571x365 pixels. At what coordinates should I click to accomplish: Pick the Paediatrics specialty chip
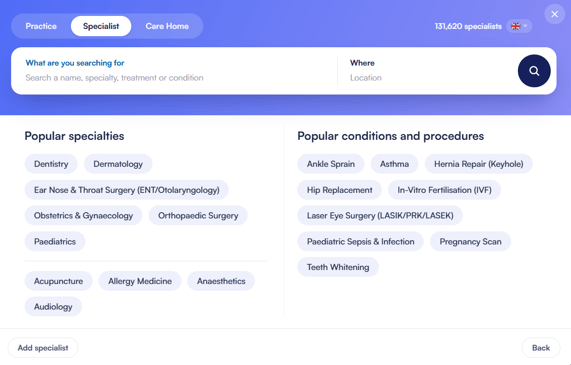click(x=55, y=242)
